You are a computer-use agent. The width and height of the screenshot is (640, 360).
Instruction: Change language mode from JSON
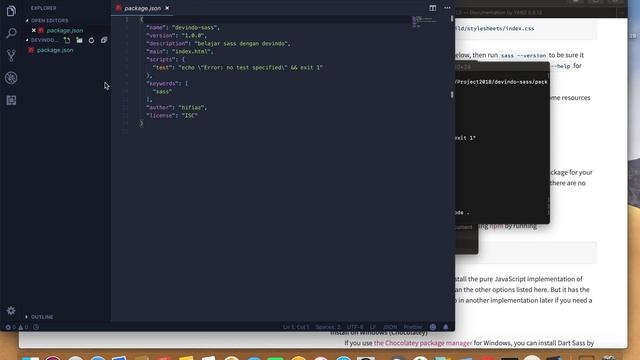coord(390,327)
